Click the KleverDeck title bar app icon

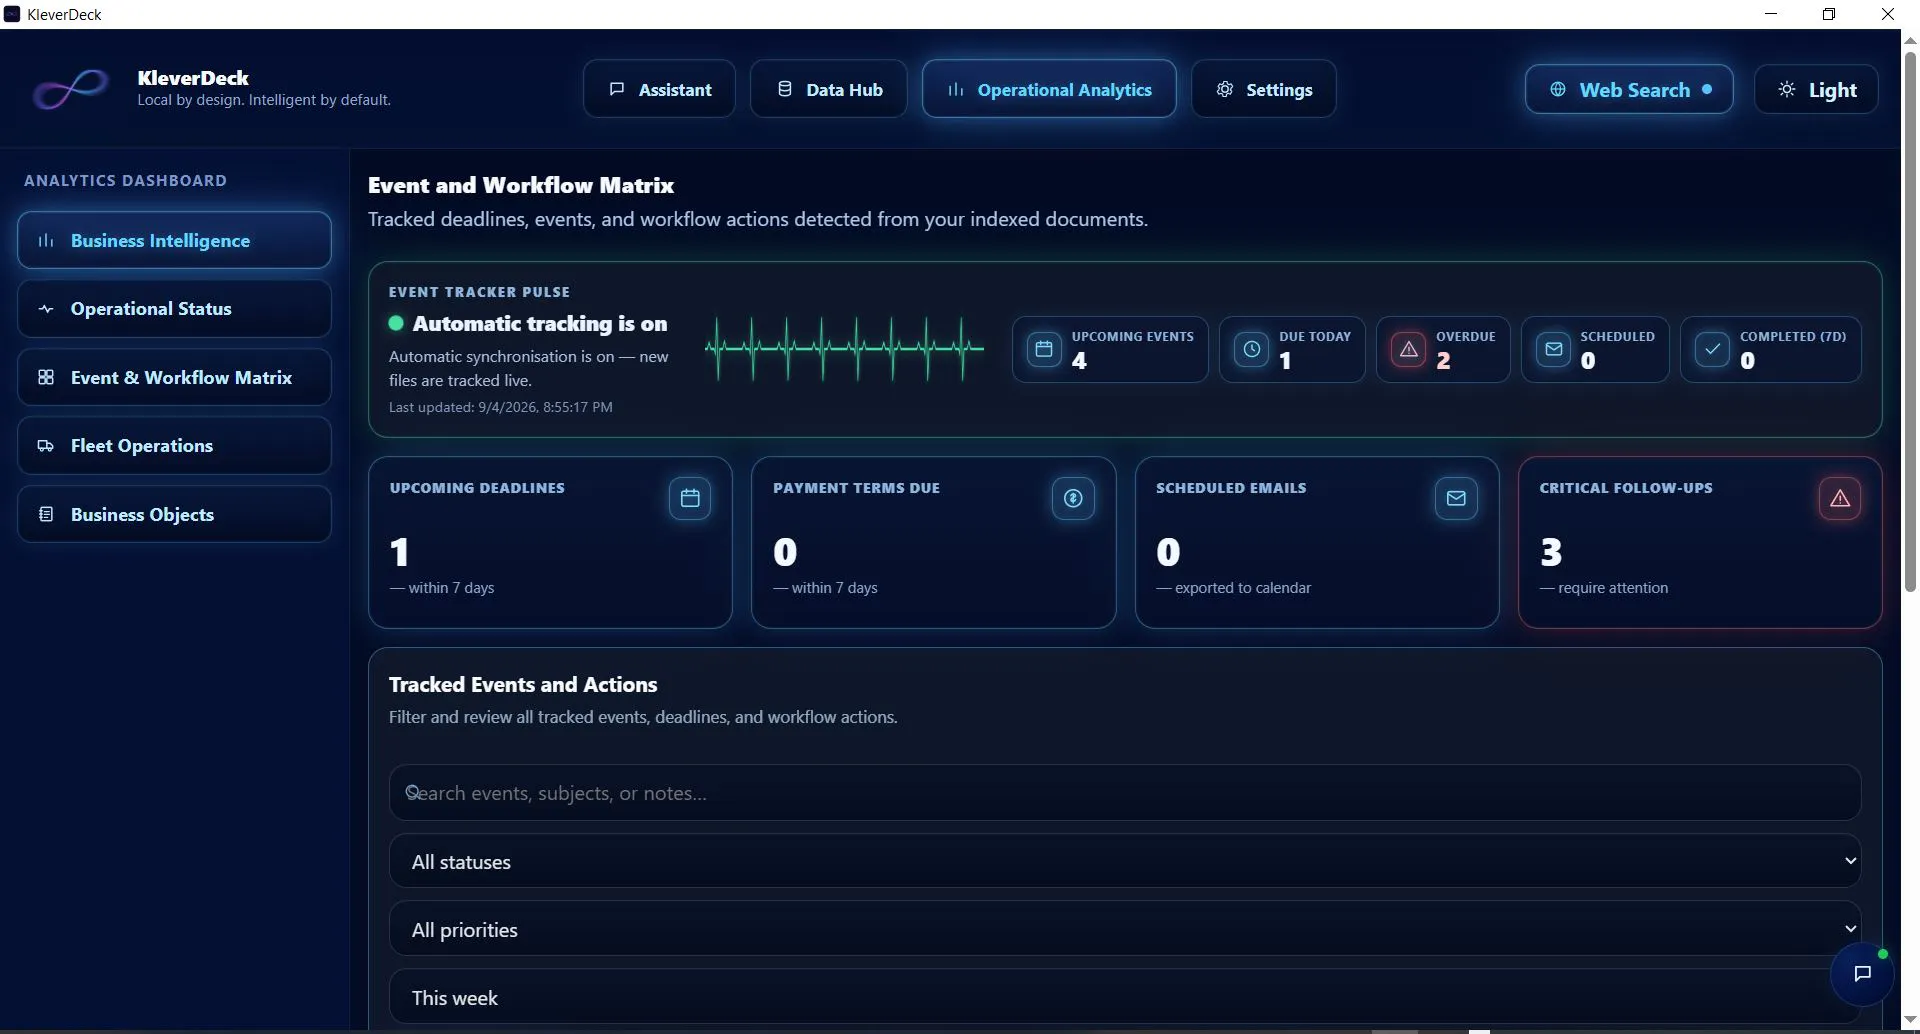[x=12, y=14]
